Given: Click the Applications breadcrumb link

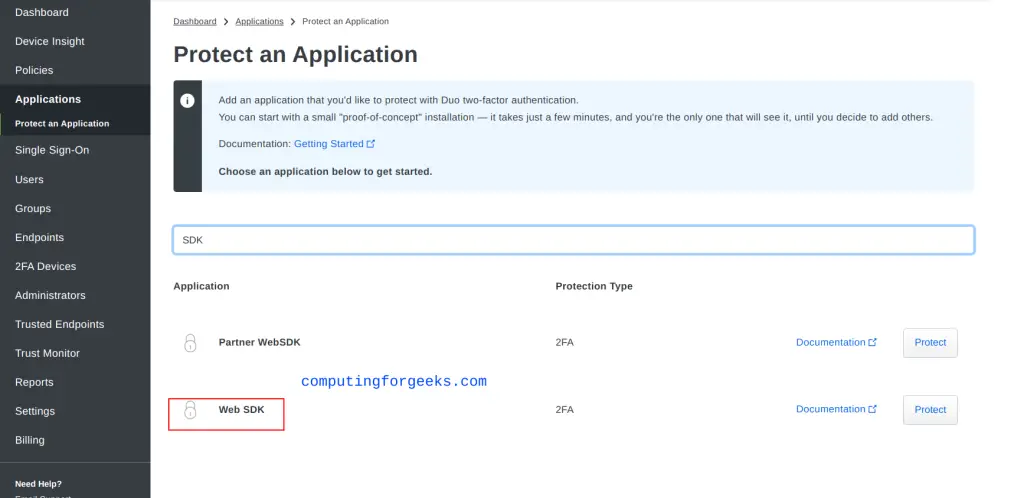Looking at the screenshot, I should [259, 22].
